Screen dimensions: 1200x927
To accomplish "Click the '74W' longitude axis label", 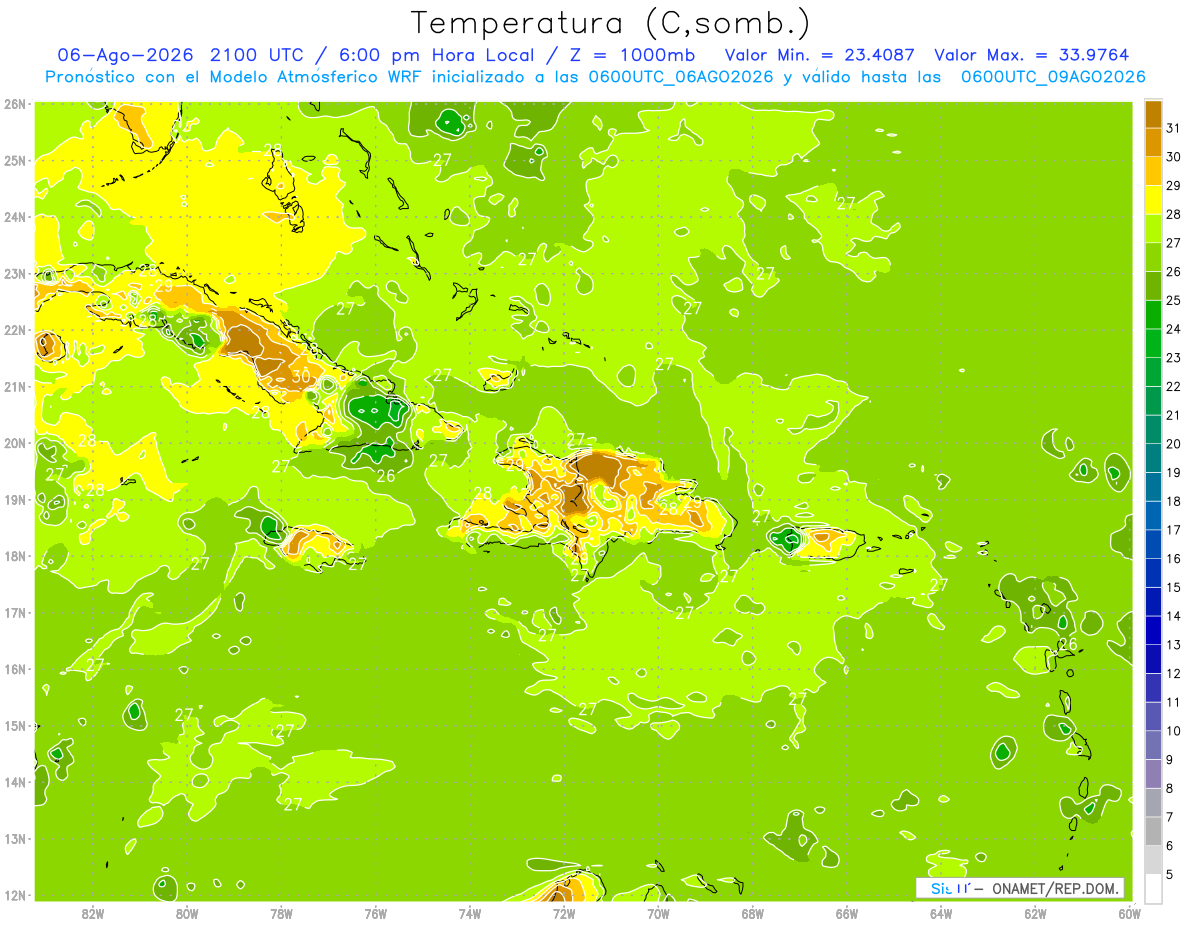I will [x=470, y=913].
